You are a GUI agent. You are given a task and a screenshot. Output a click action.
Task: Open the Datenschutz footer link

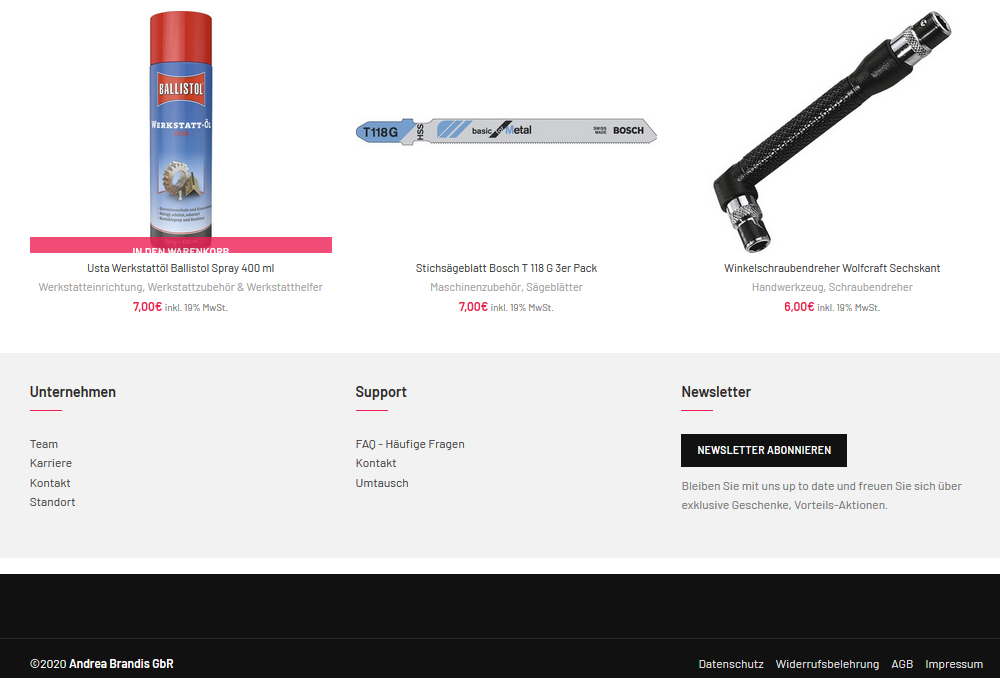pos(731,664)
